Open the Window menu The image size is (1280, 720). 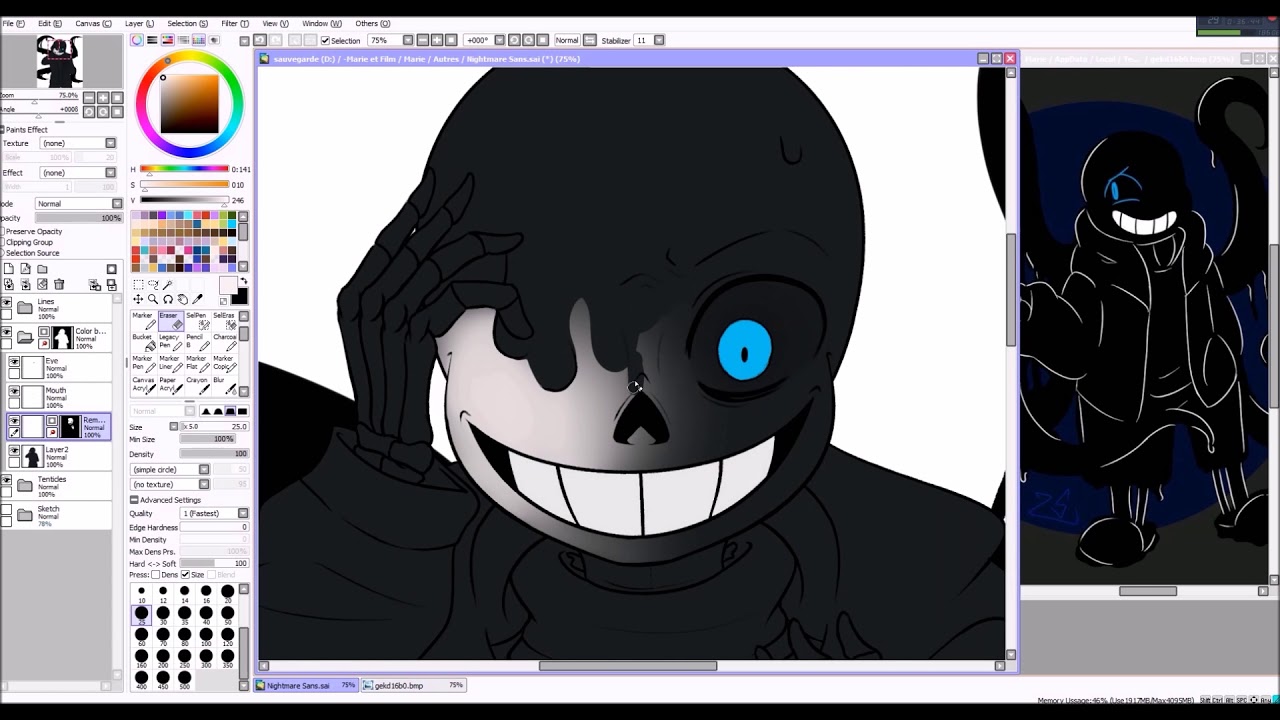click(320, 23)
